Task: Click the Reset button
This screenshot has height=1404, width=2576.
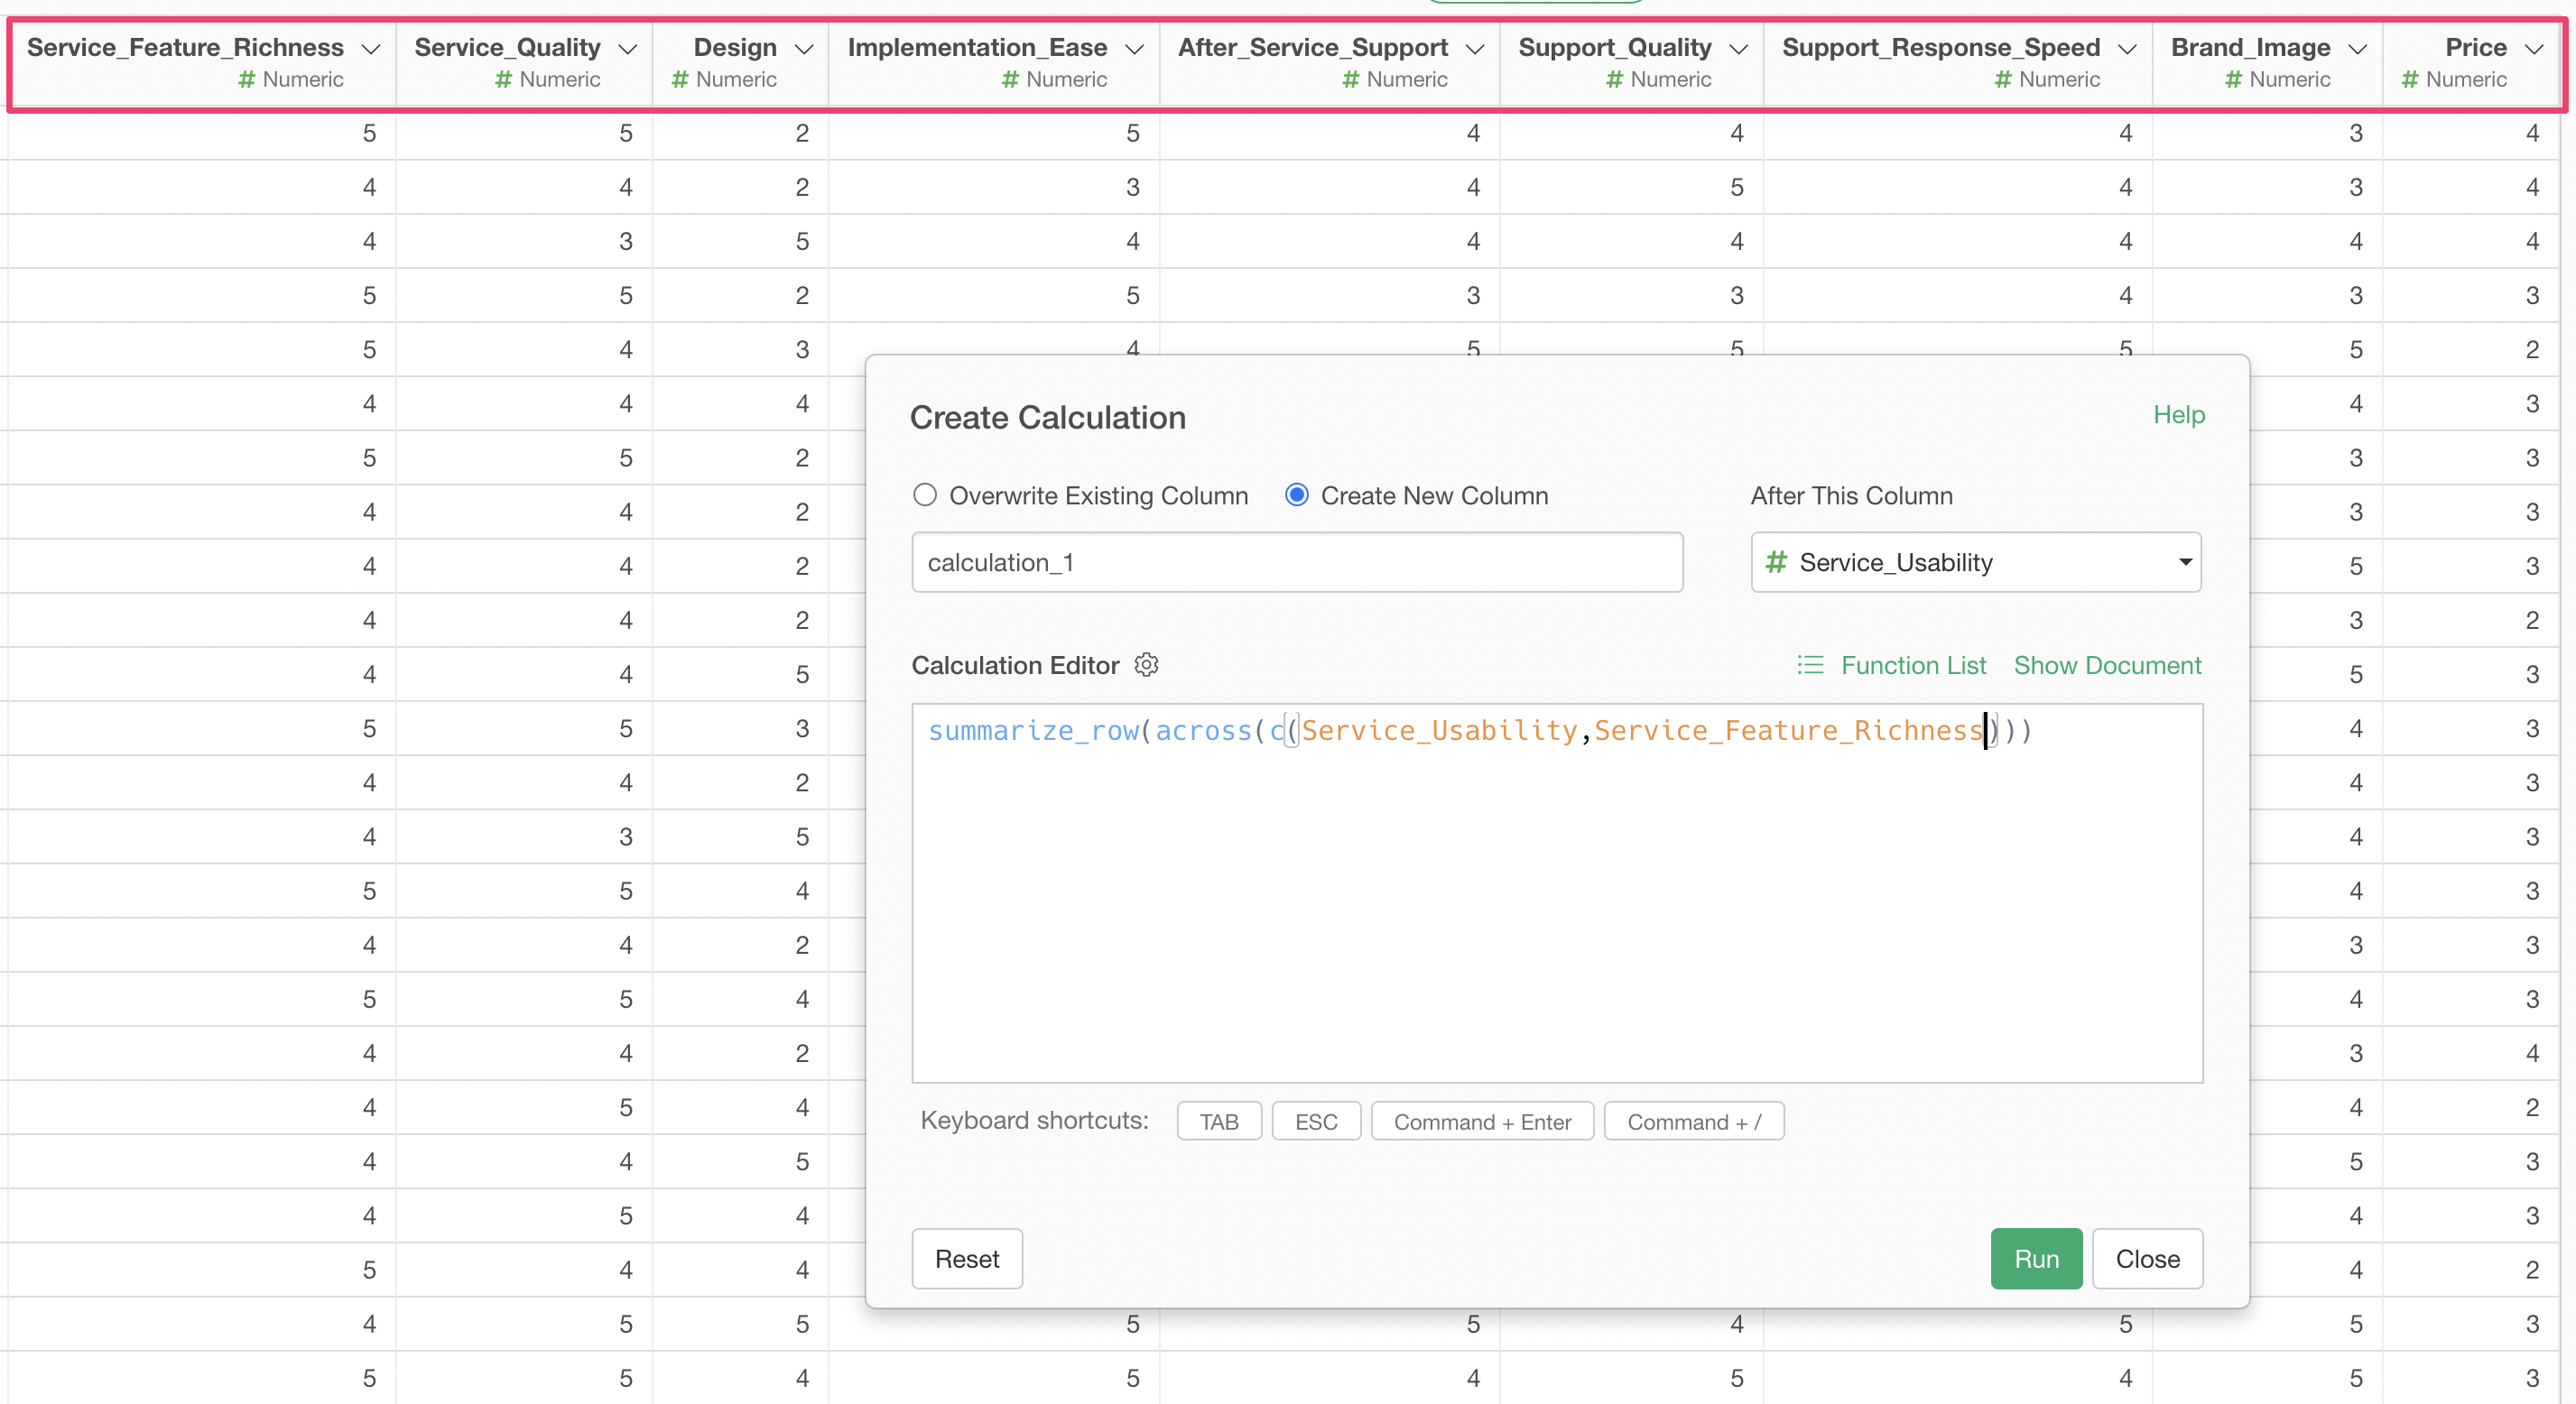Action: click(x=966, y=1259)
